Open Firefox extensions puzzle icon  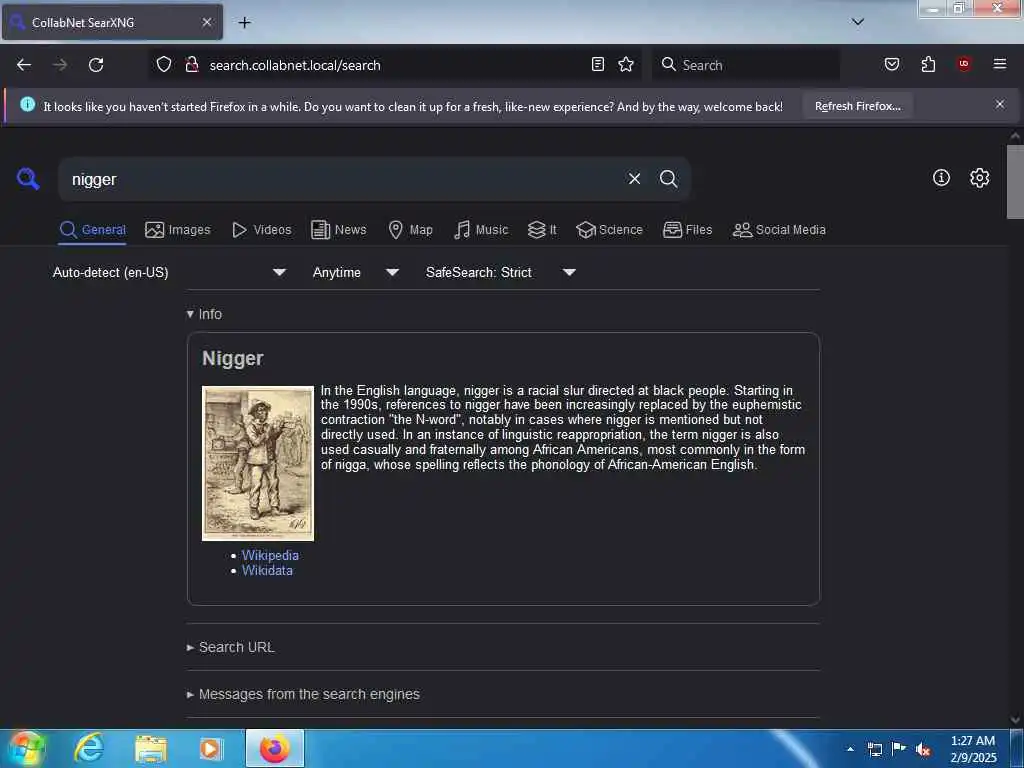point(928,64)
